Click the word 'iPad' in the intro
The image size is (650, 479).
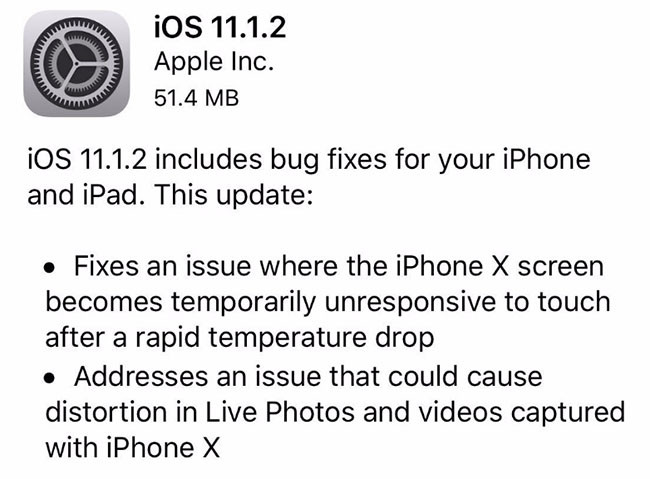110,195
